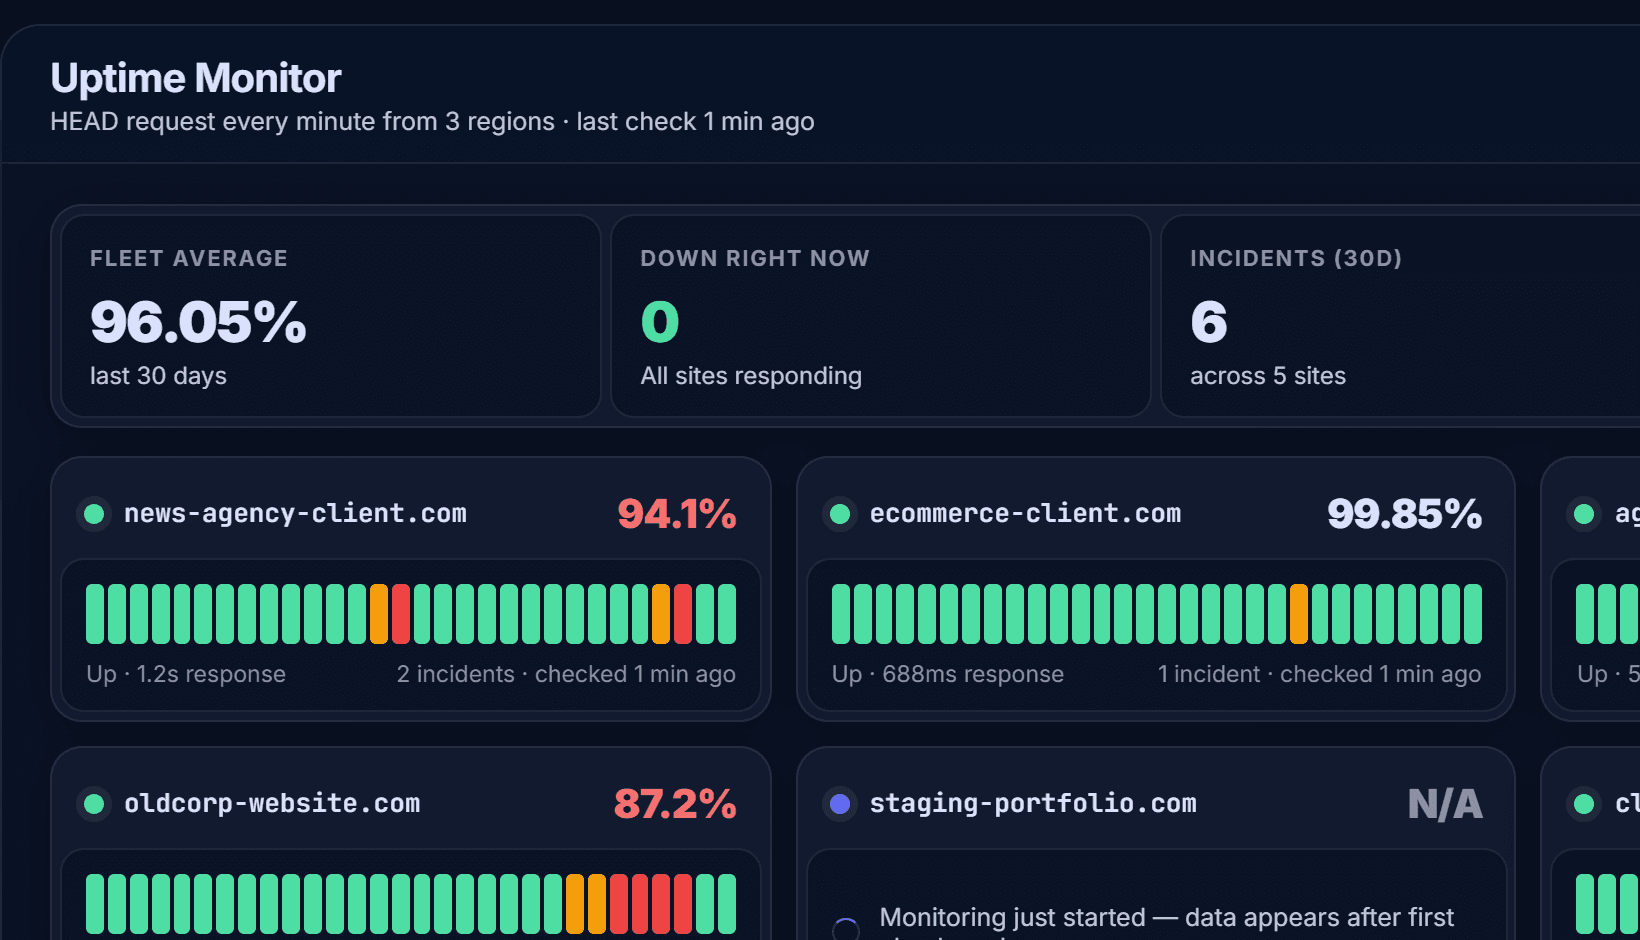Image resolution: width=1640 pixels, height=940 pixels.
Task: Open staging-portfolio.com site name
Action: (1033, 804)
